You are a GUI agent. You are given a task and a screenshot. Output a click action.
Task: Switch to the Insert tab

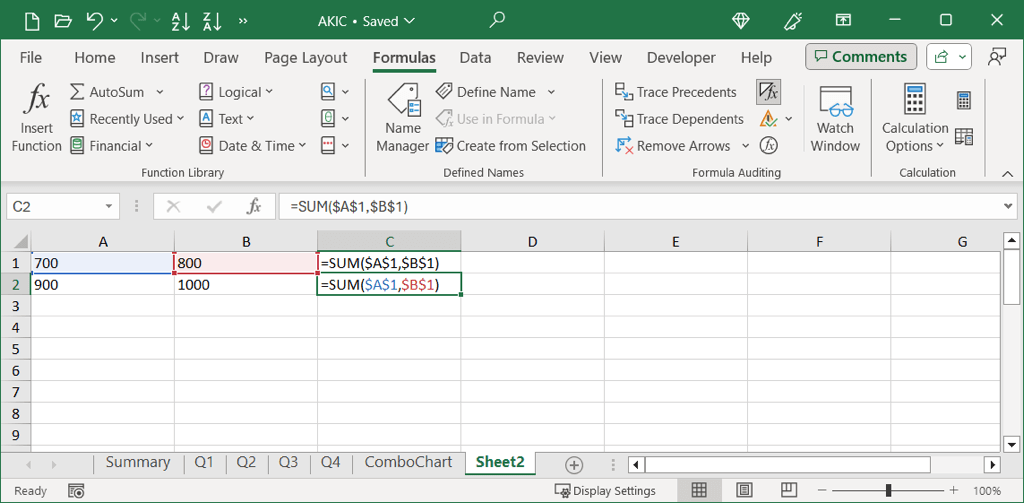click(x=159, y=57)
